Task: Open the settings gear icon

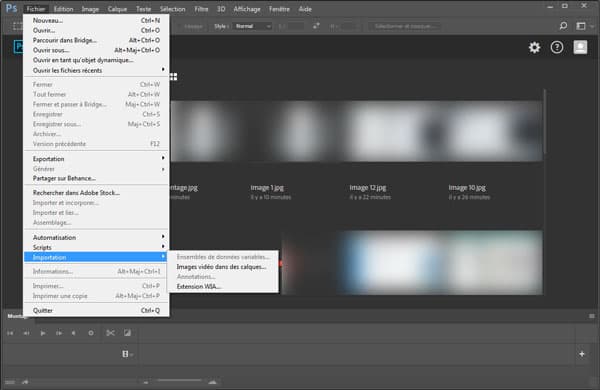Action: coord(534,47)
